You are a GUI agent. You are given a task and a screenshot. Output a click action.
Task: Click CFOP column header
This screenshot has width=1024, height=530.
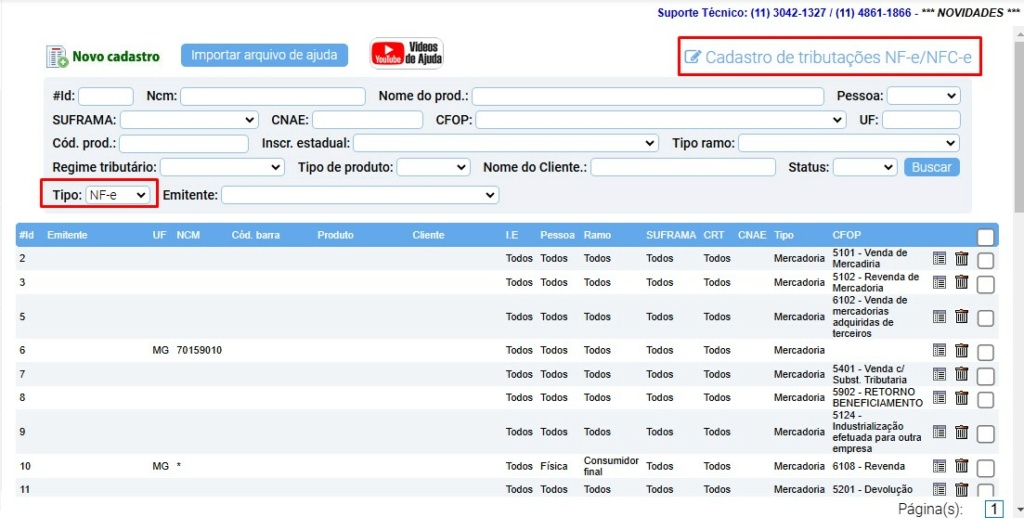(846, 235)
